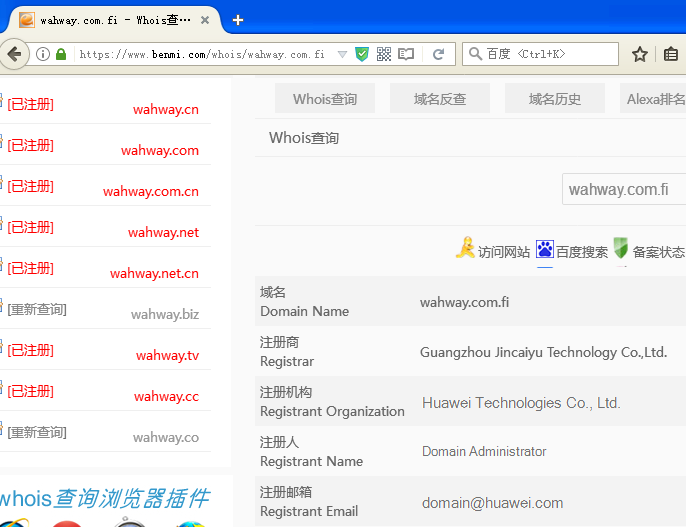Open the green shield protection icon in address bar

point(362,54)
